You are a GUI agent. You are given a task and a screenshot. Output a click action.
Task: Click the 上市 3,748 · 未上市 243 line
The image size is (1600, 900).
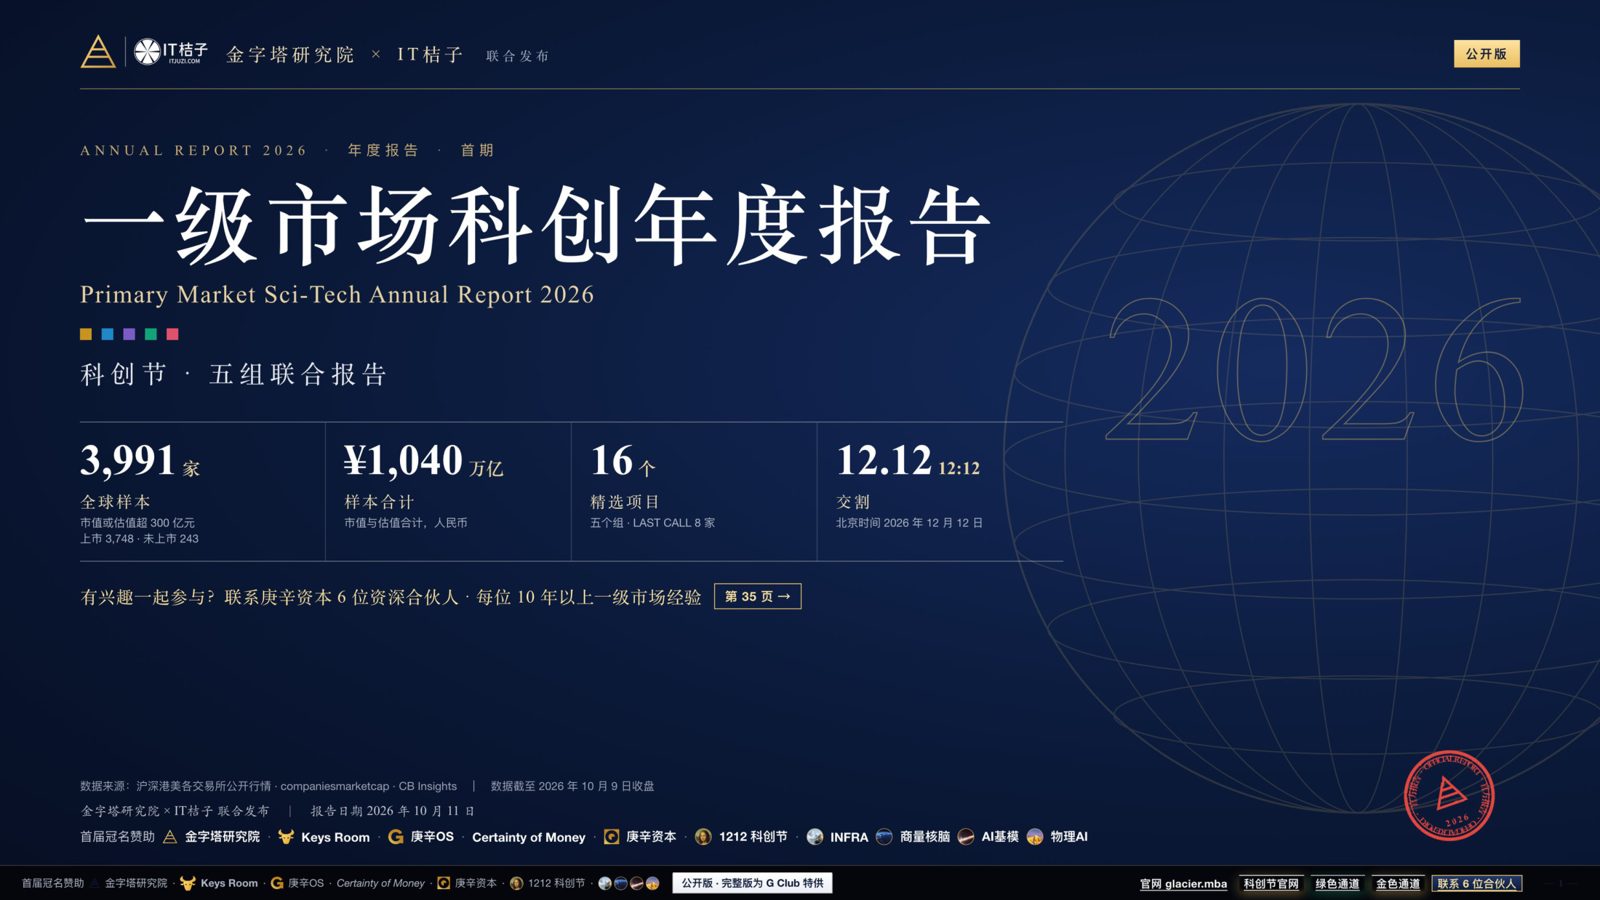click(x=139, y=539)
